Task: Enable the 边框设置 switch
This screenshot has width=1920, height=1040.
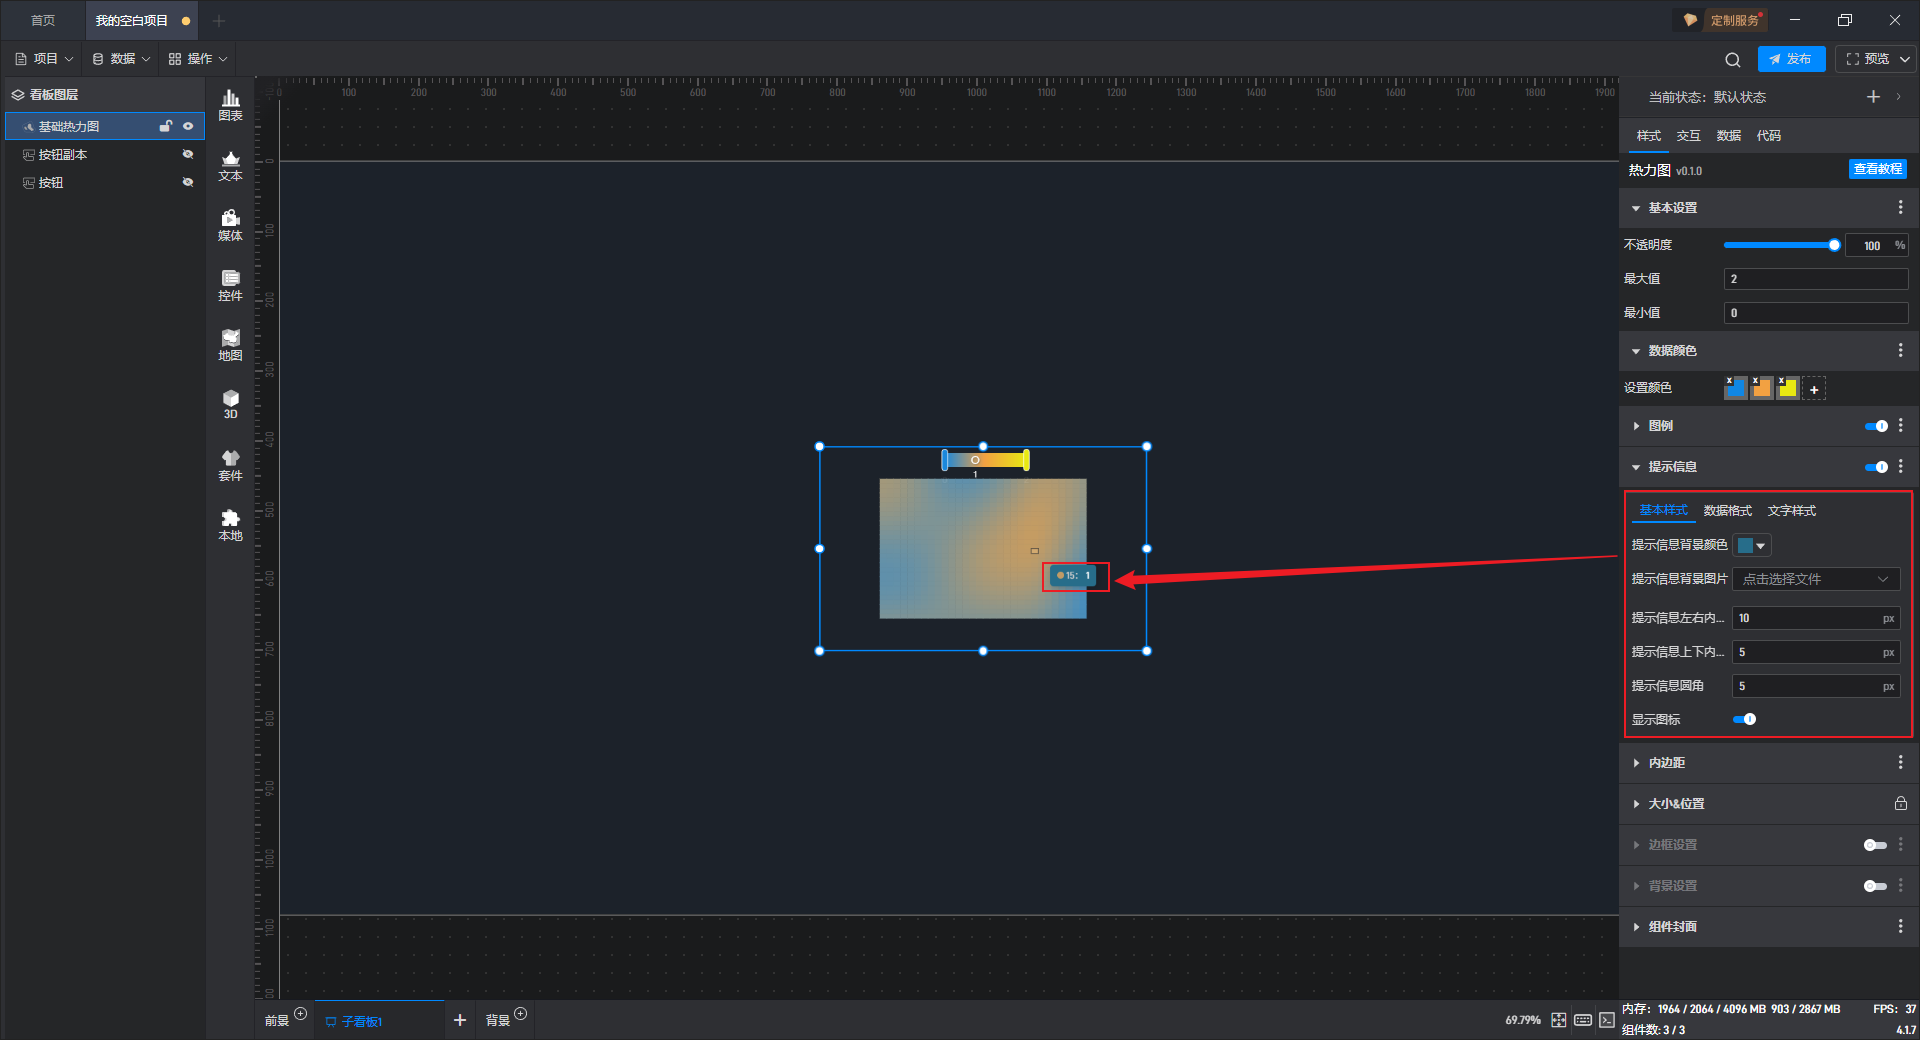Action: click(x=1875, y=845)
